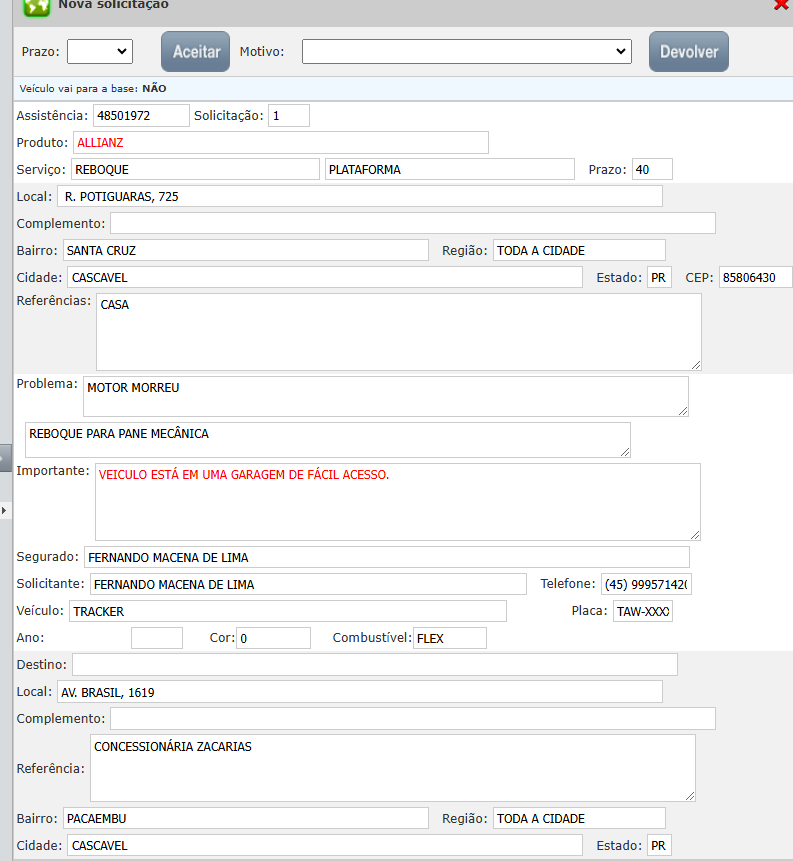Click the empty Destino field
Image resolution: width=793 pixels, height=861 pixels.
tap(374, 665)
